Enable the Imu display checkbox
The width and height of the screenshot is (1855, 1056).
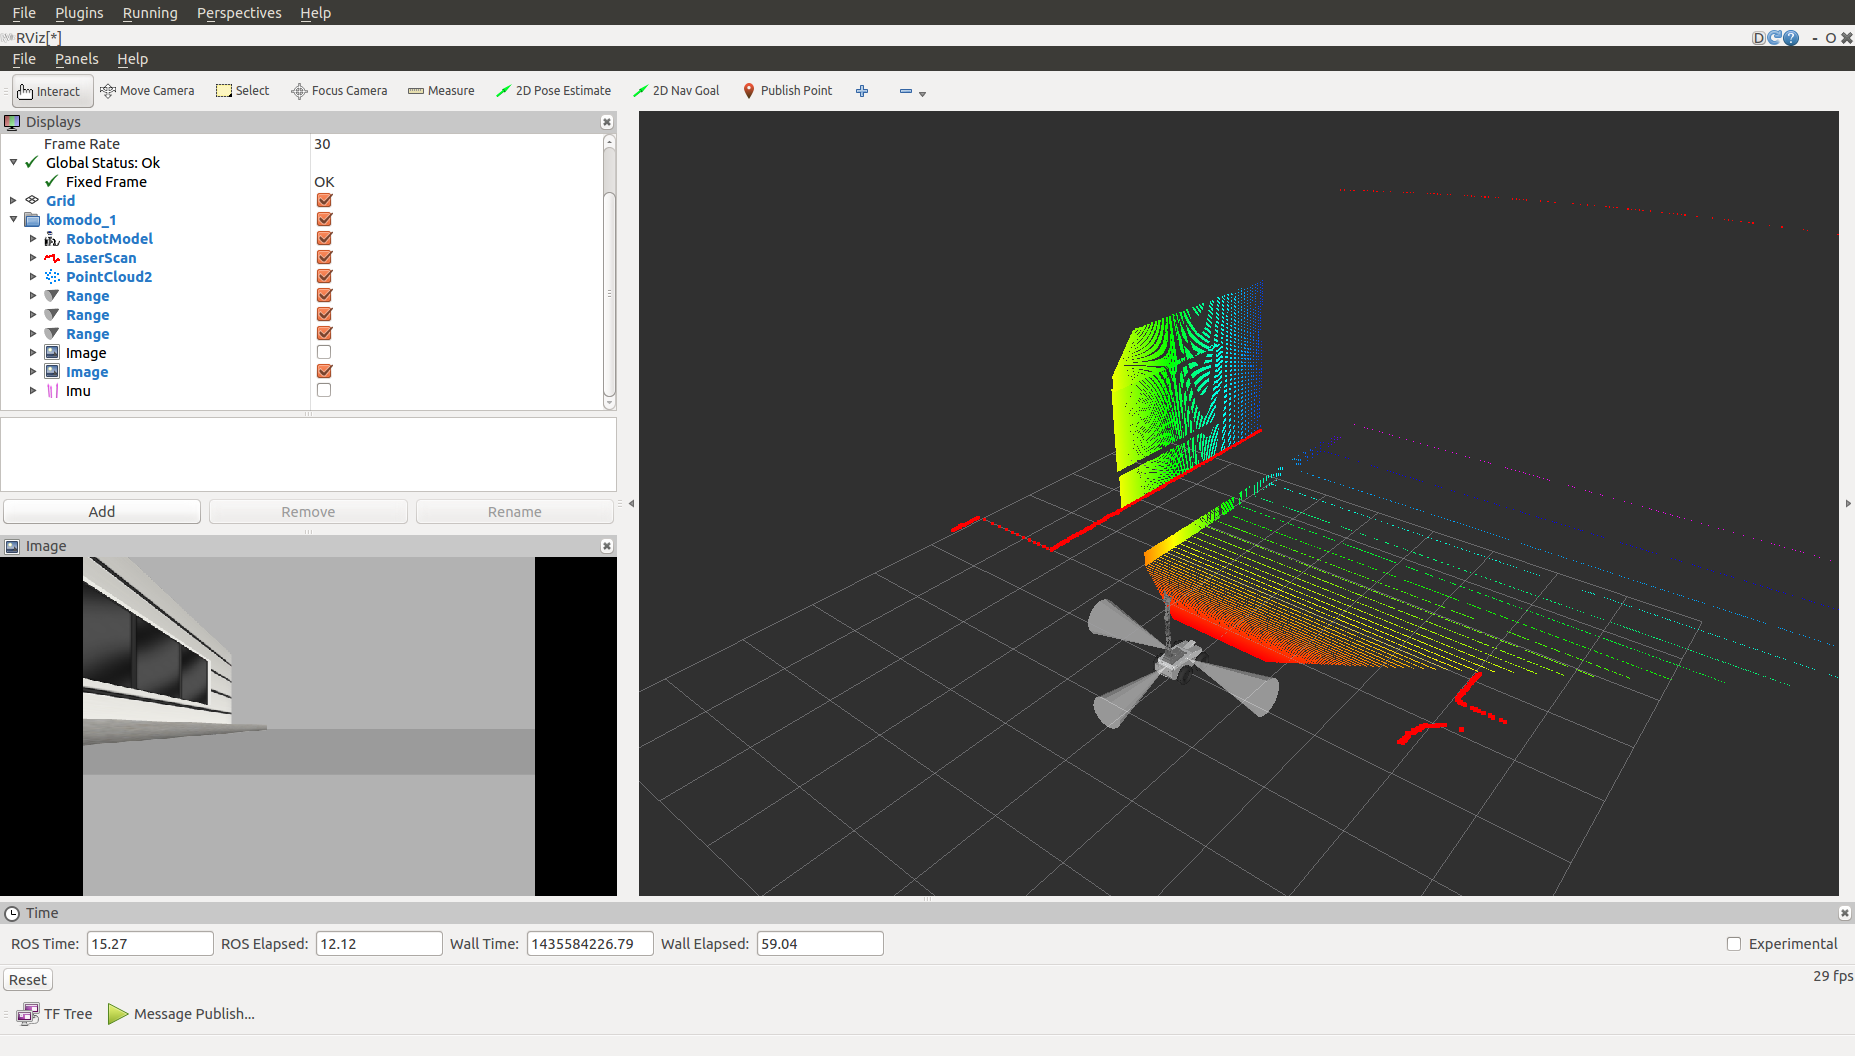pyautogui.click(x=324, y=391)
